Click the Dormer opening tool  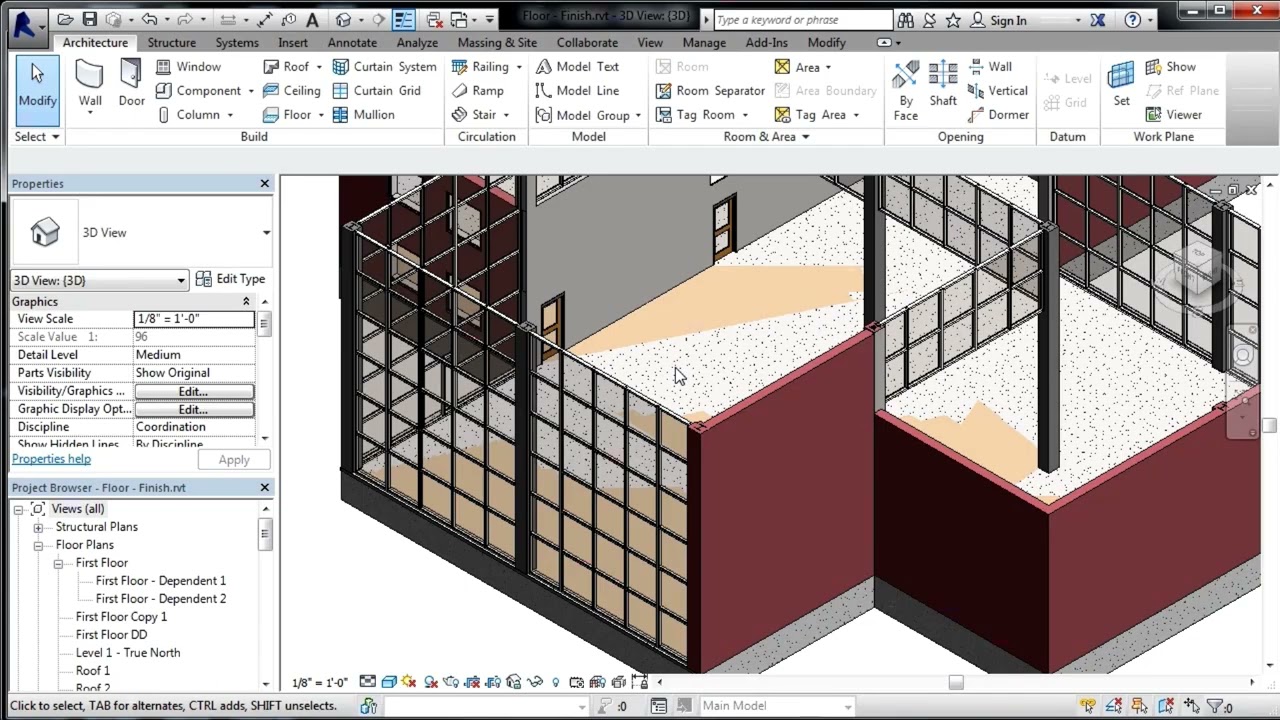pos(998,115)
